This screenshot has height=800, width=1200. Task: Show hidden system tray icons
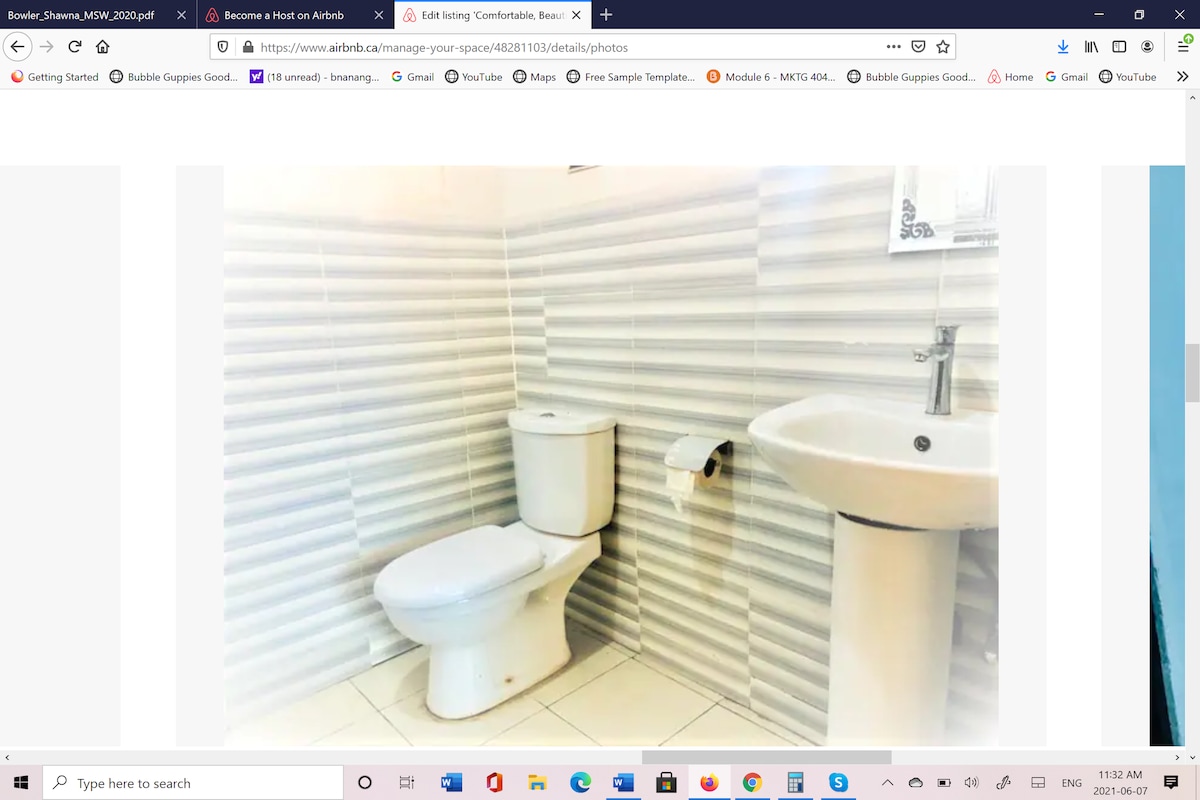point(888,783)
